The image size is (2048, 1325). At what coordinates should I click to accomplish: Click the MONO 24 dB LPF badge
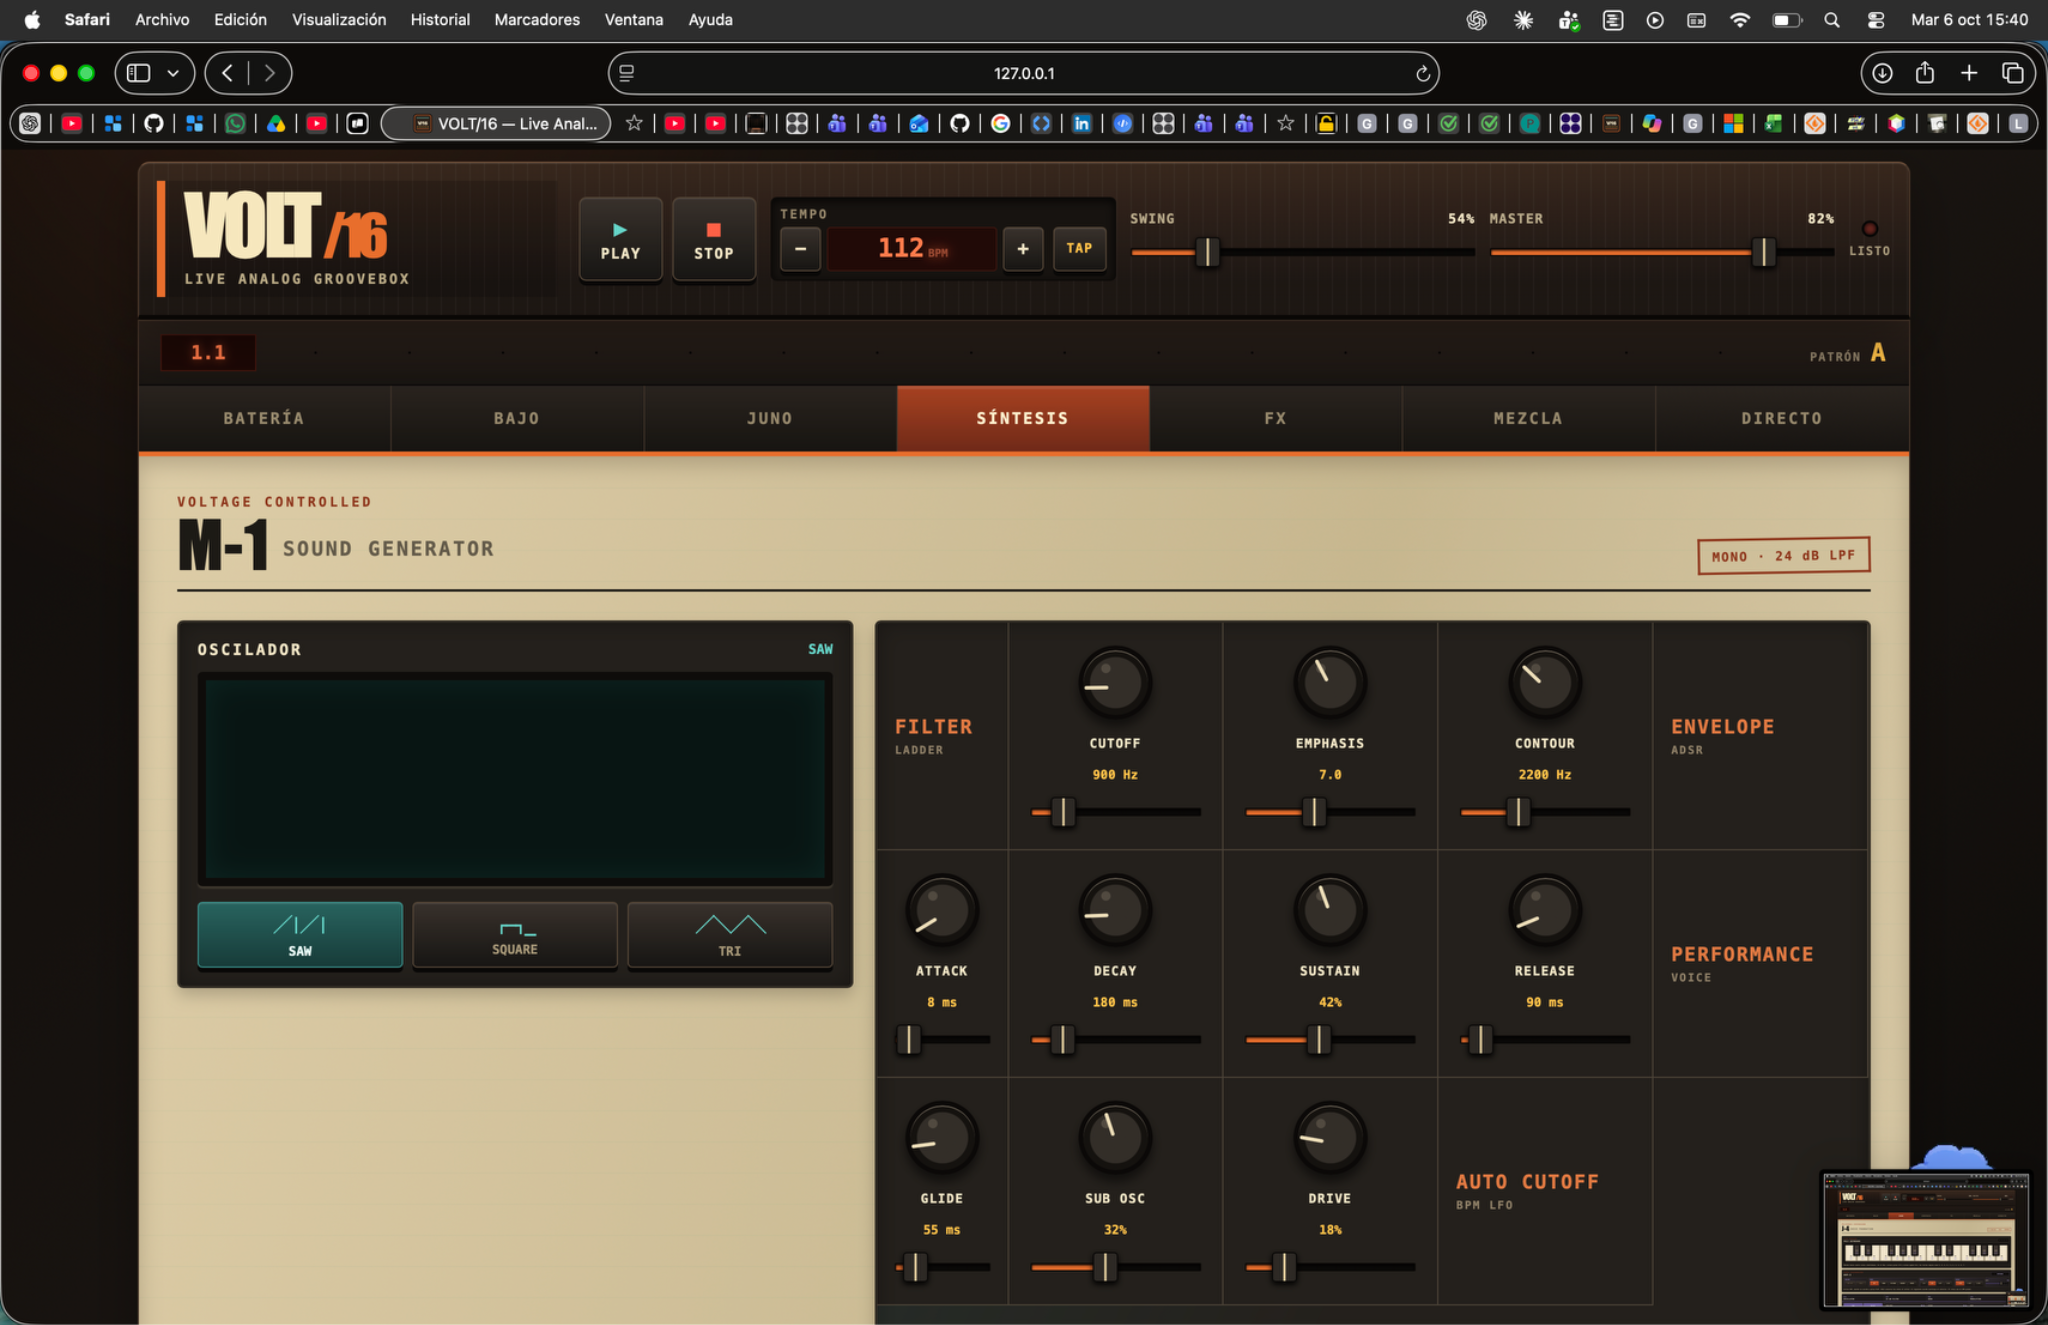[1783, 556]
